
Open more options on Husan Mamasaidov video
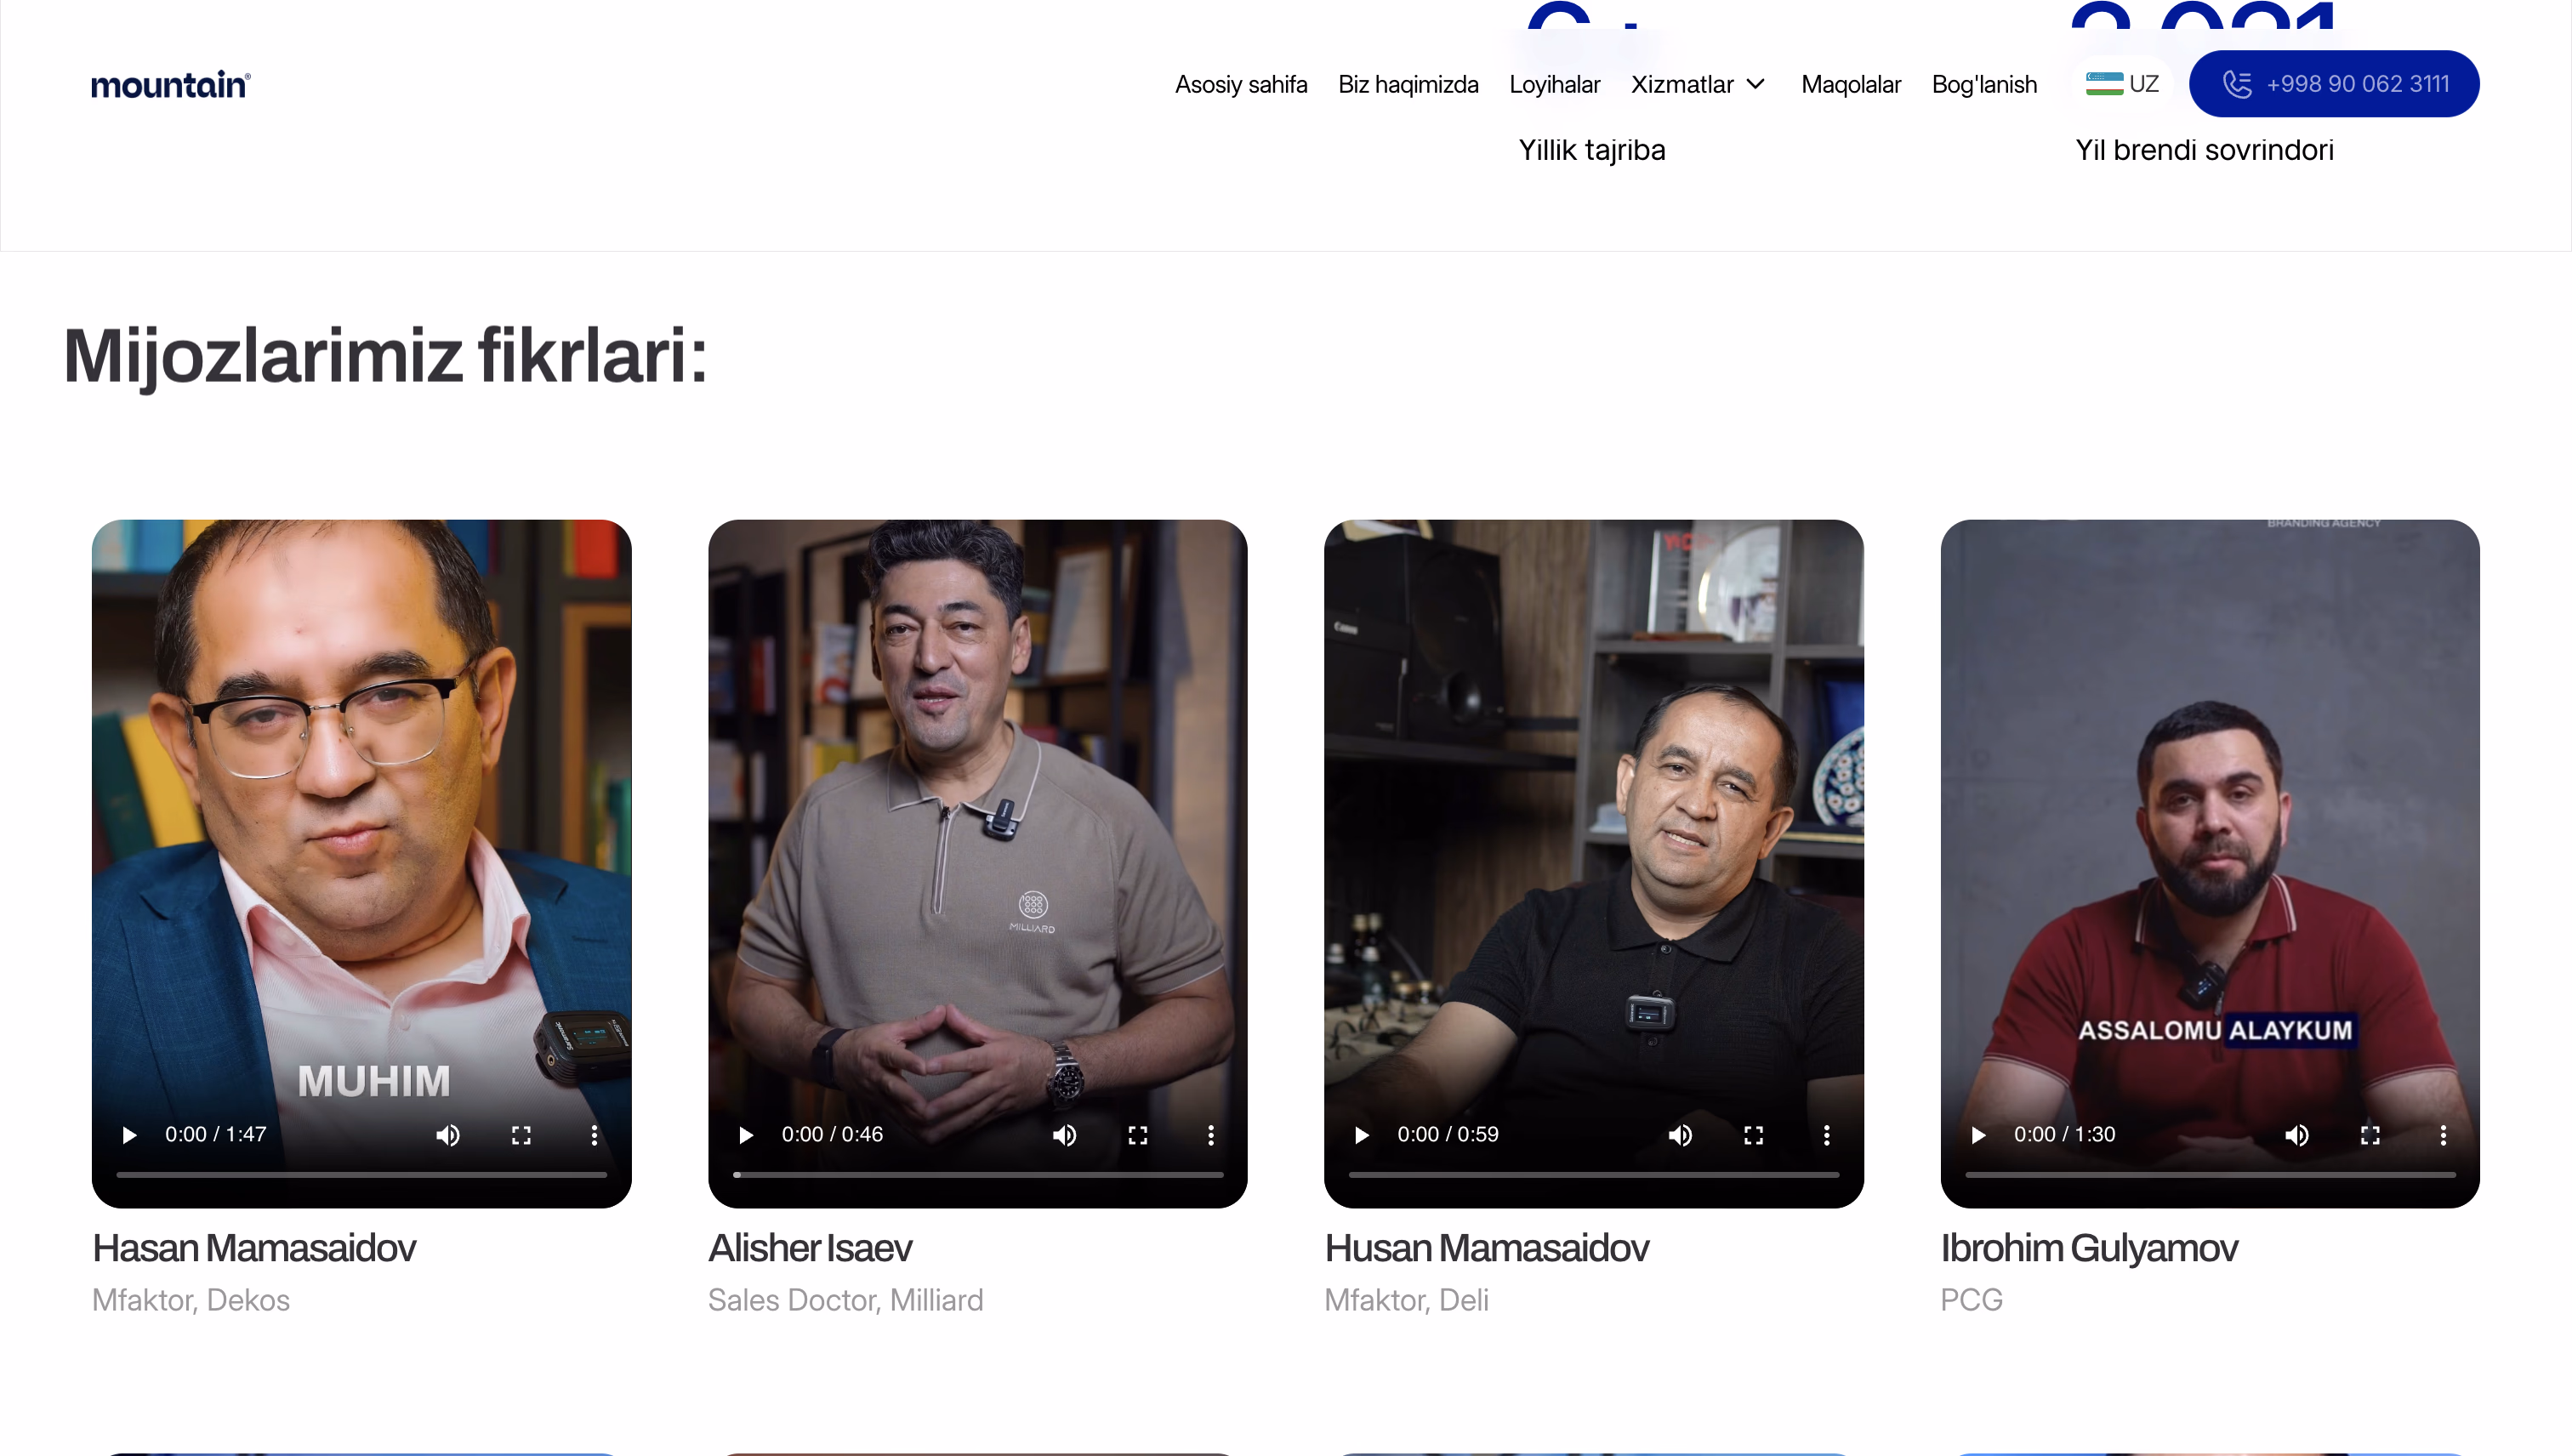(1827, 1135)
